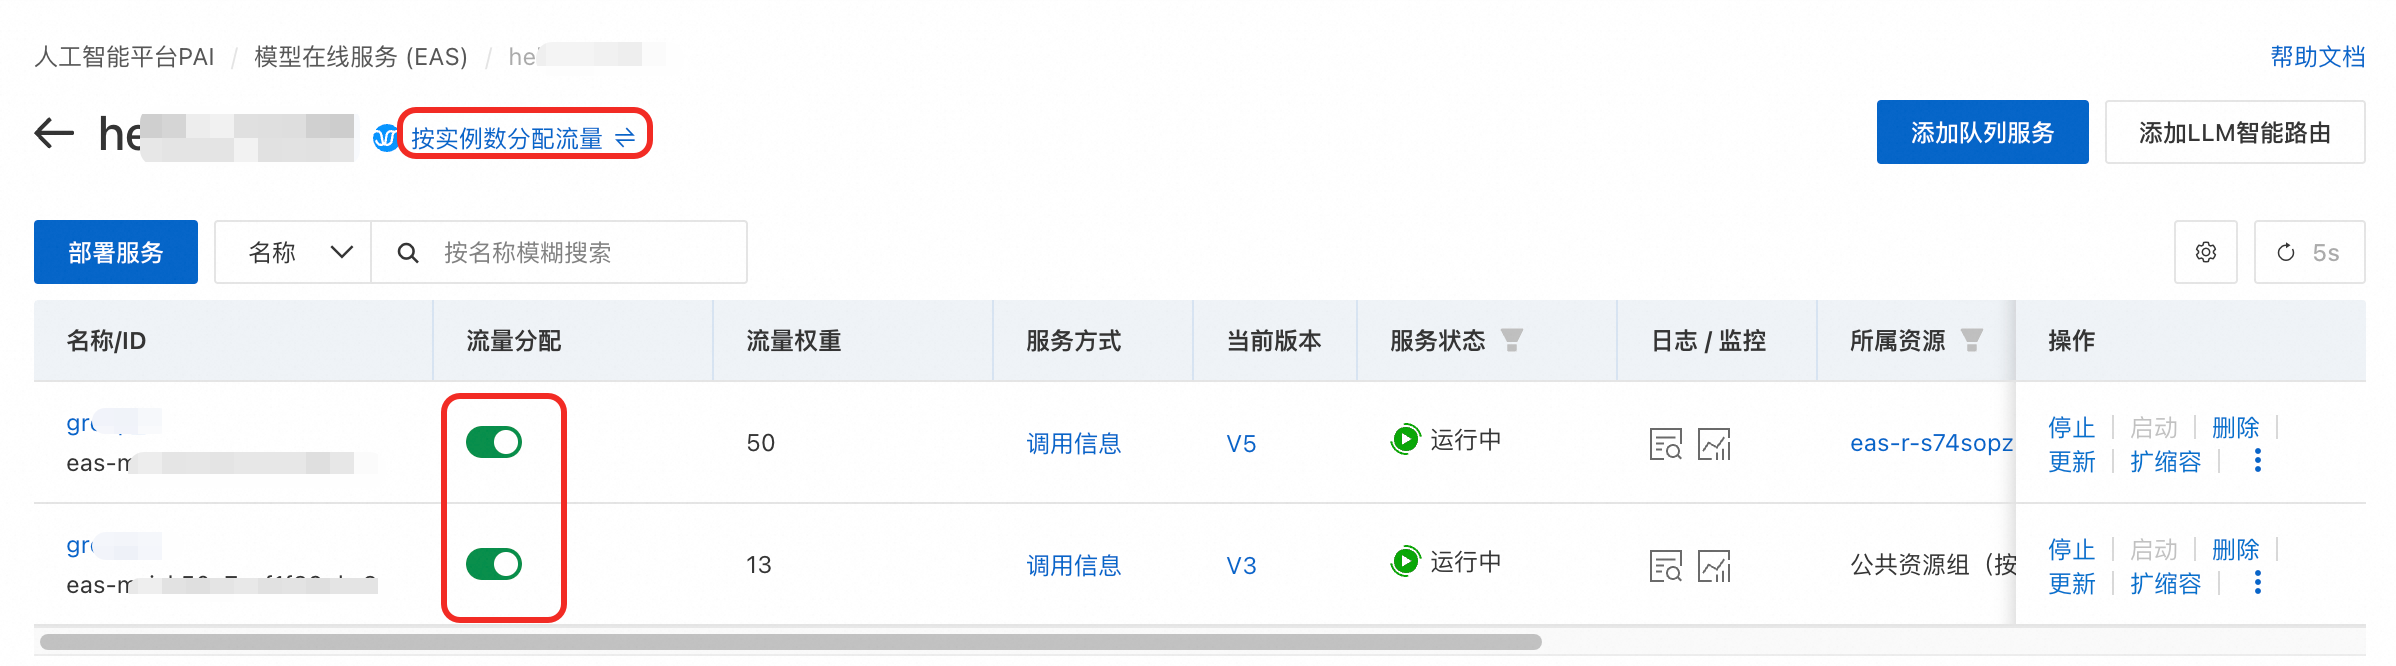Open the monitoring chart icon for the V3 service
This screenshot has height=666, width=2396.
coord(1714,566)
